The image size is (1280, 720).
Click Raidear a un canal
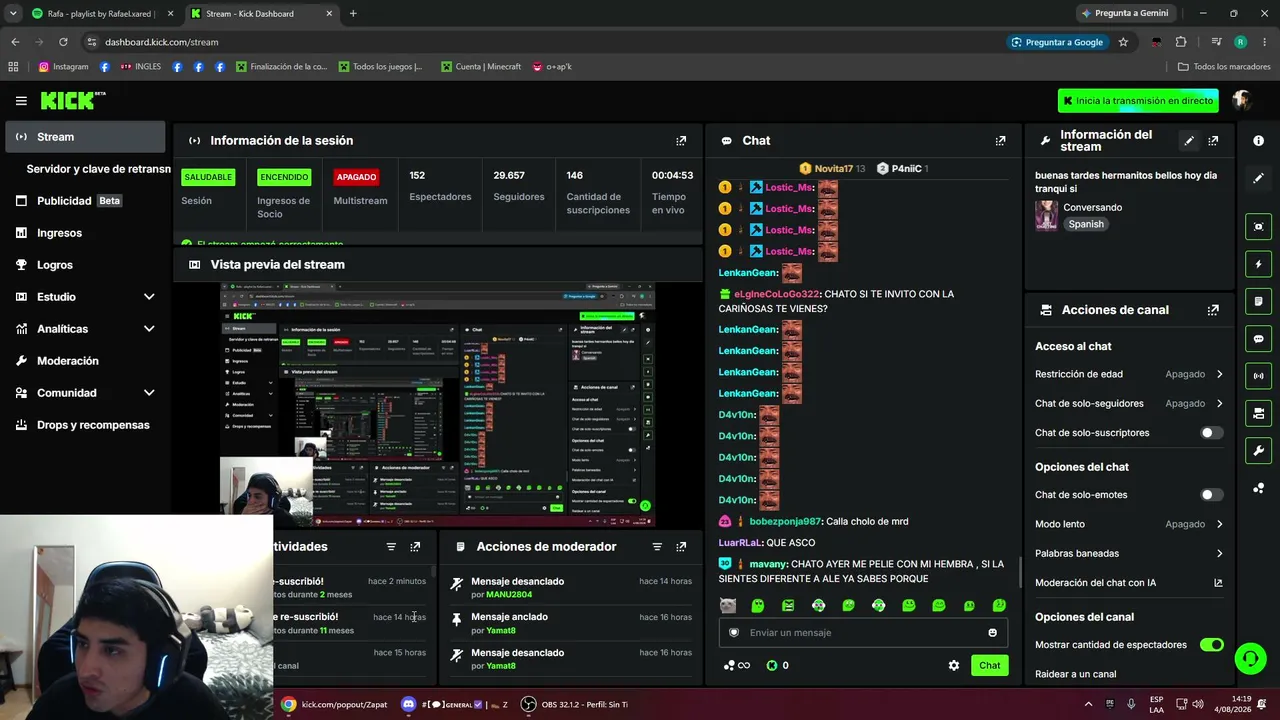point(1075,674)
